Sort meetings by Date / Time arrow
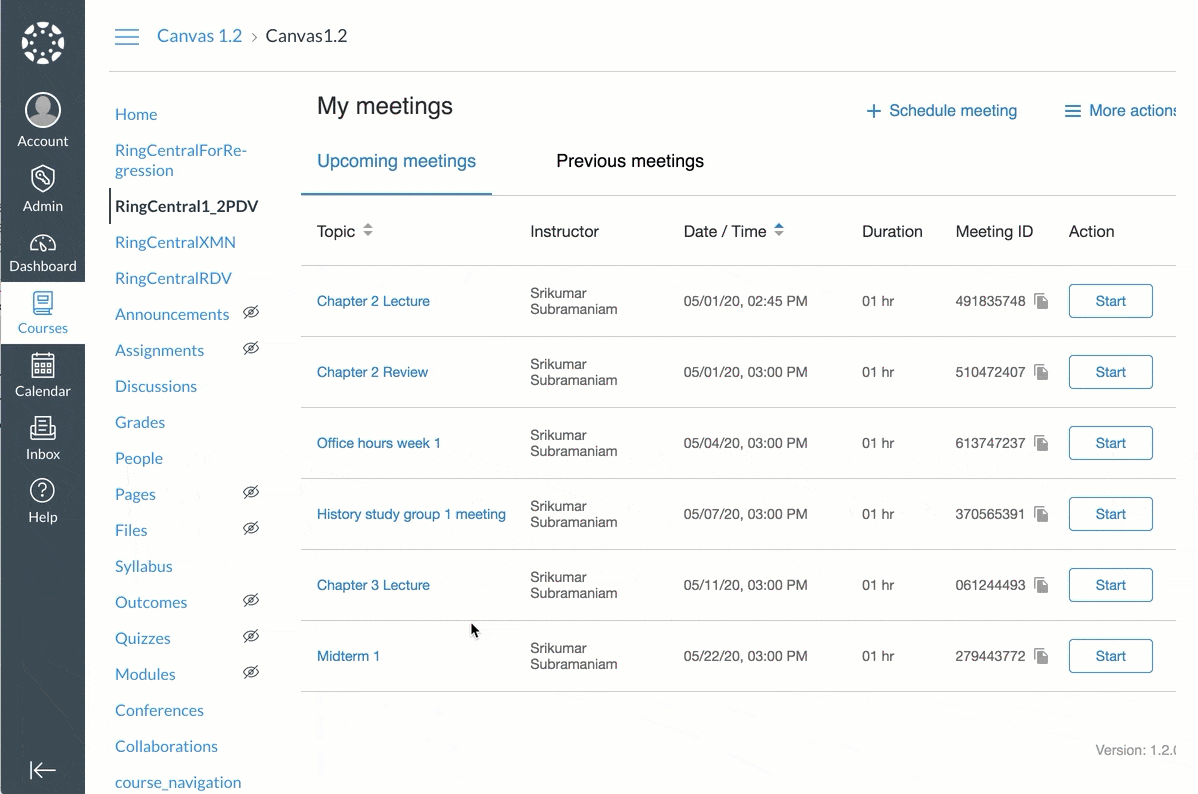The width and height of the screenshot is (1198, 794). [779, 231]
